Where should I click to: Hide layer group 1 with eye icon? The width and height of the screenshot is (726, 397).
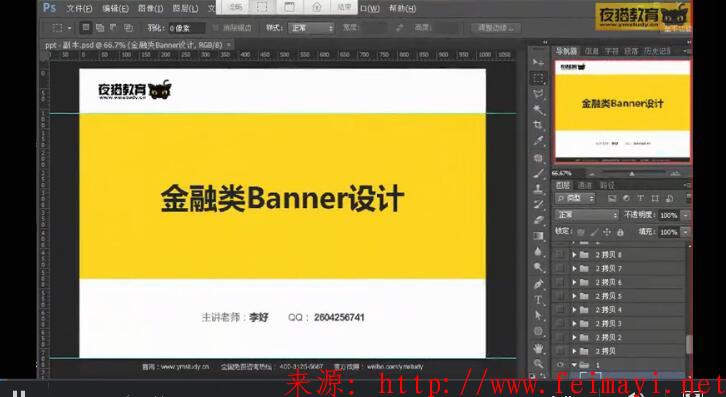560,365
